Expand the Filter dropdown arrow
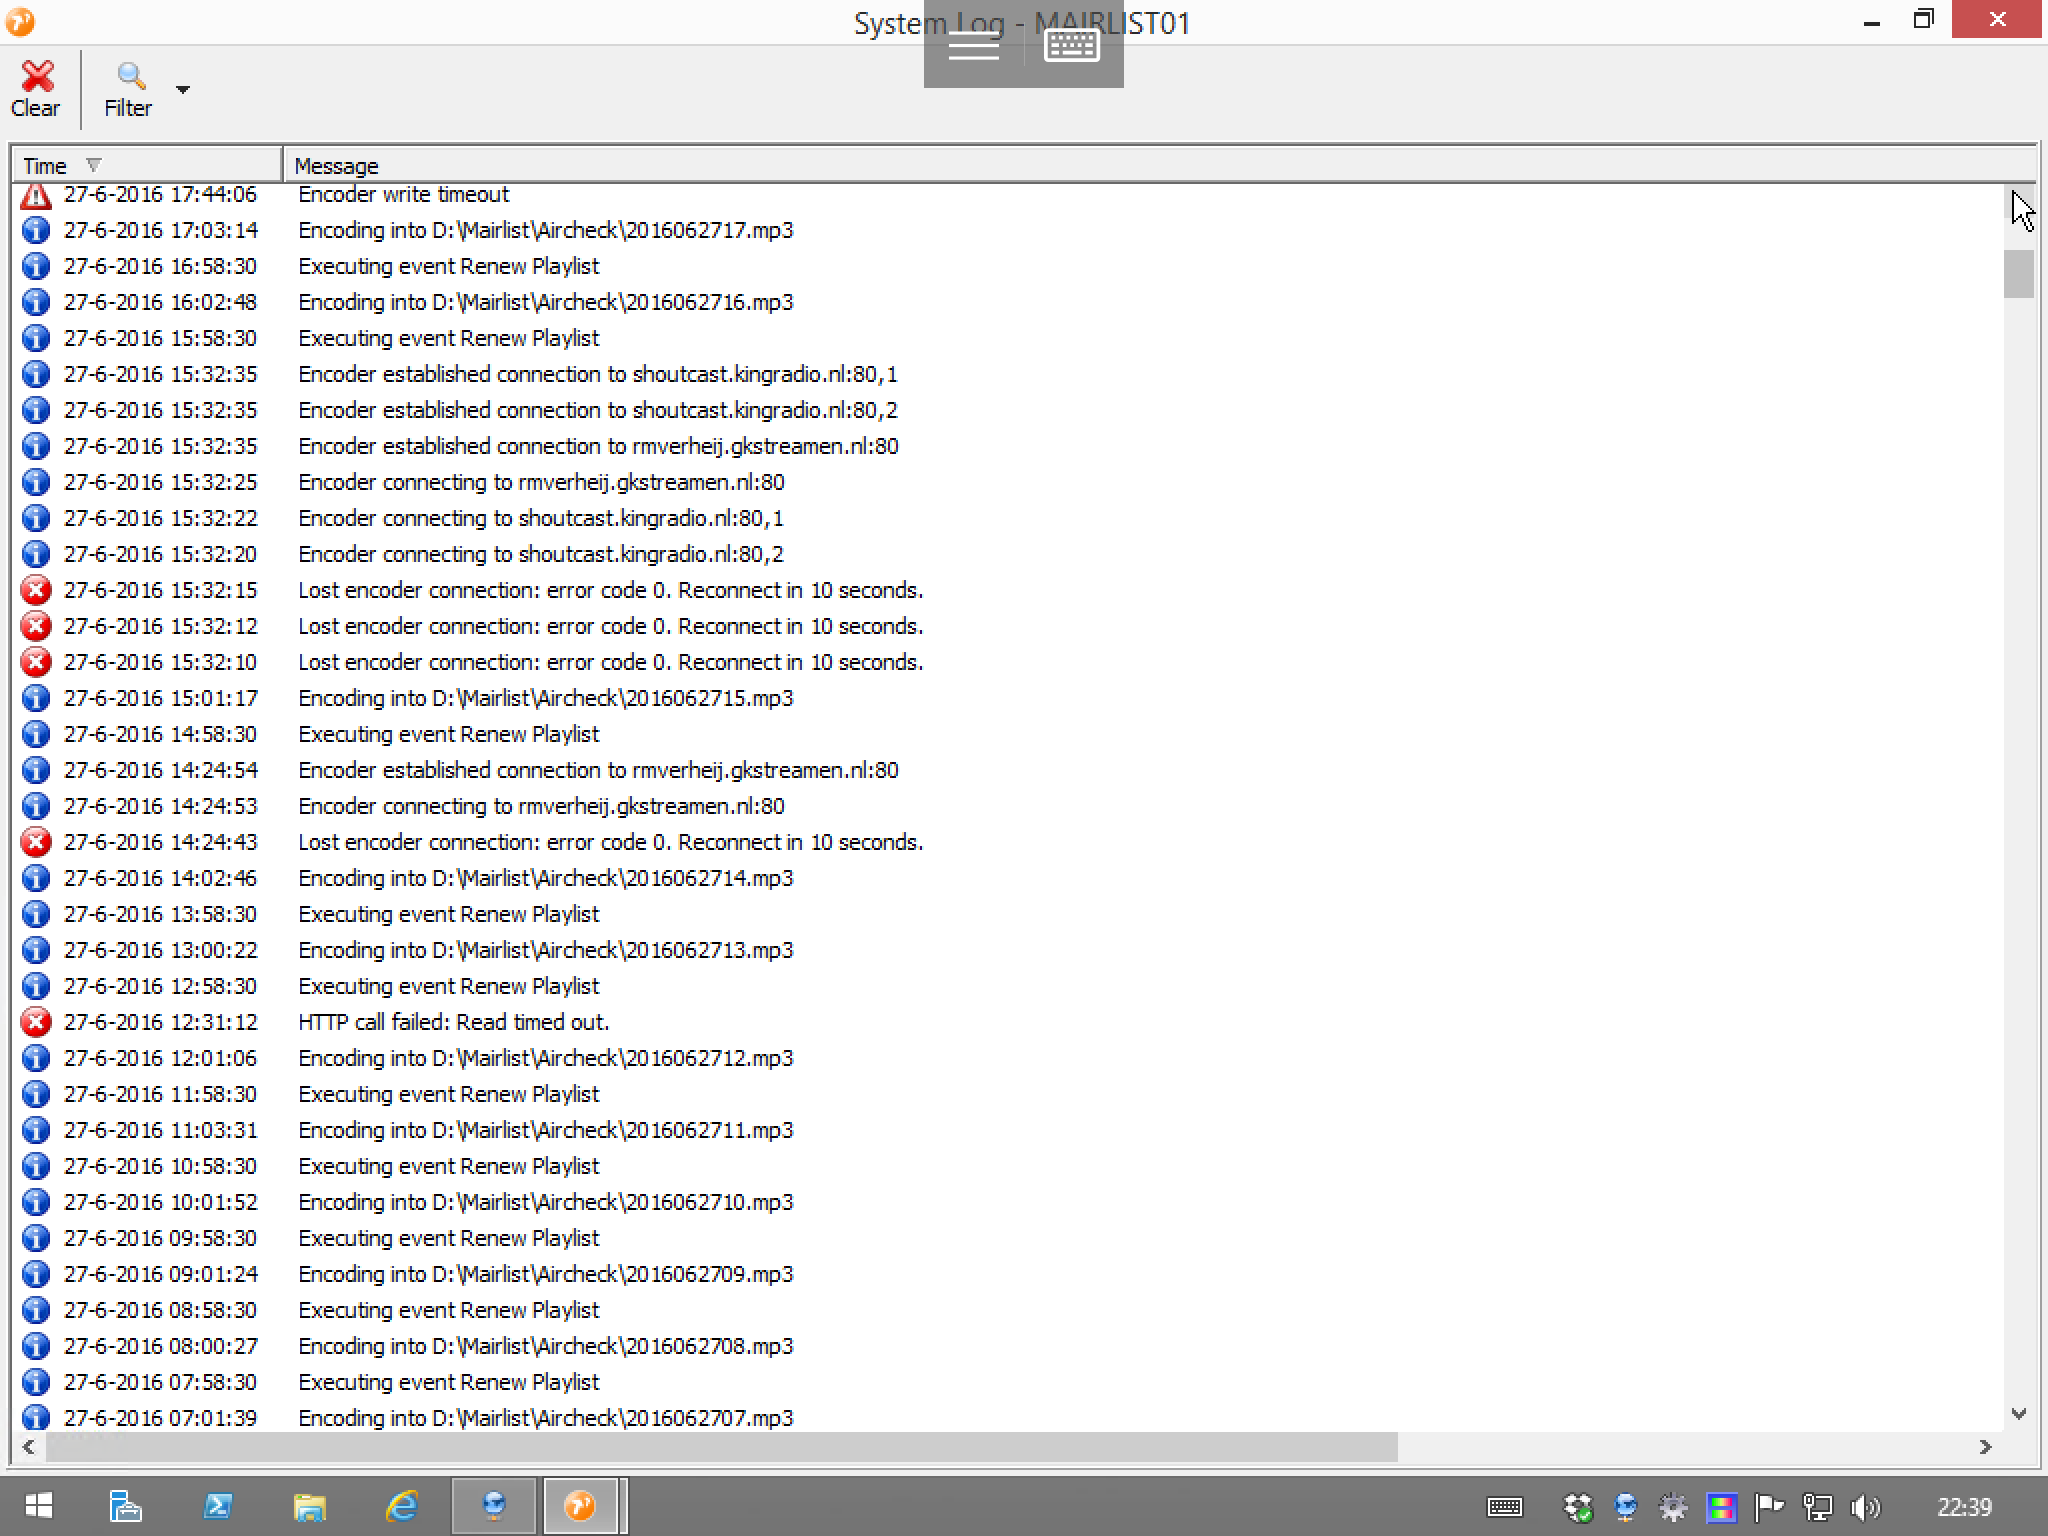Viewport: 2048px width, 1536px height. [182, 89]
